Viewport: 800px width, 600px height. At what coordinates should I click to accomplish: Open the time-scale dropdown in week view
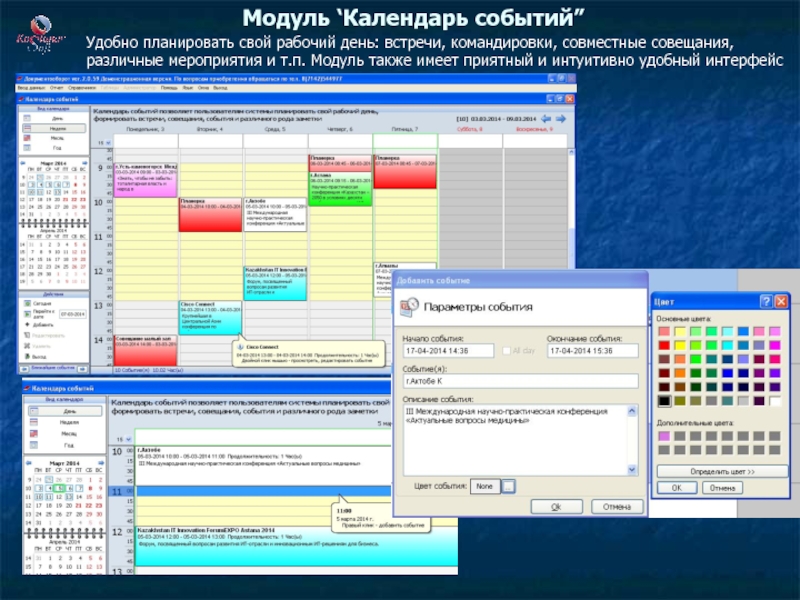pyautogui.click(x=103, y=142)
